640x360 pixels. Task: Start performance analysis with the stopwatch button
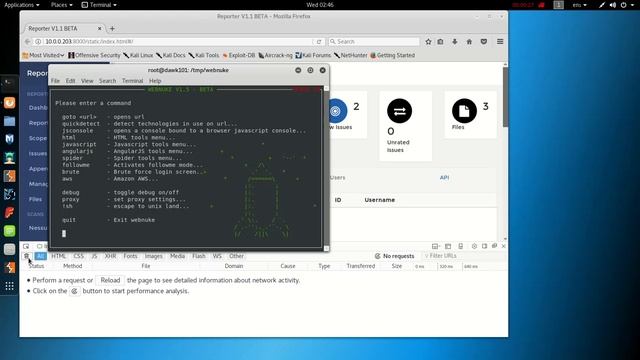(x=74, y=291)
